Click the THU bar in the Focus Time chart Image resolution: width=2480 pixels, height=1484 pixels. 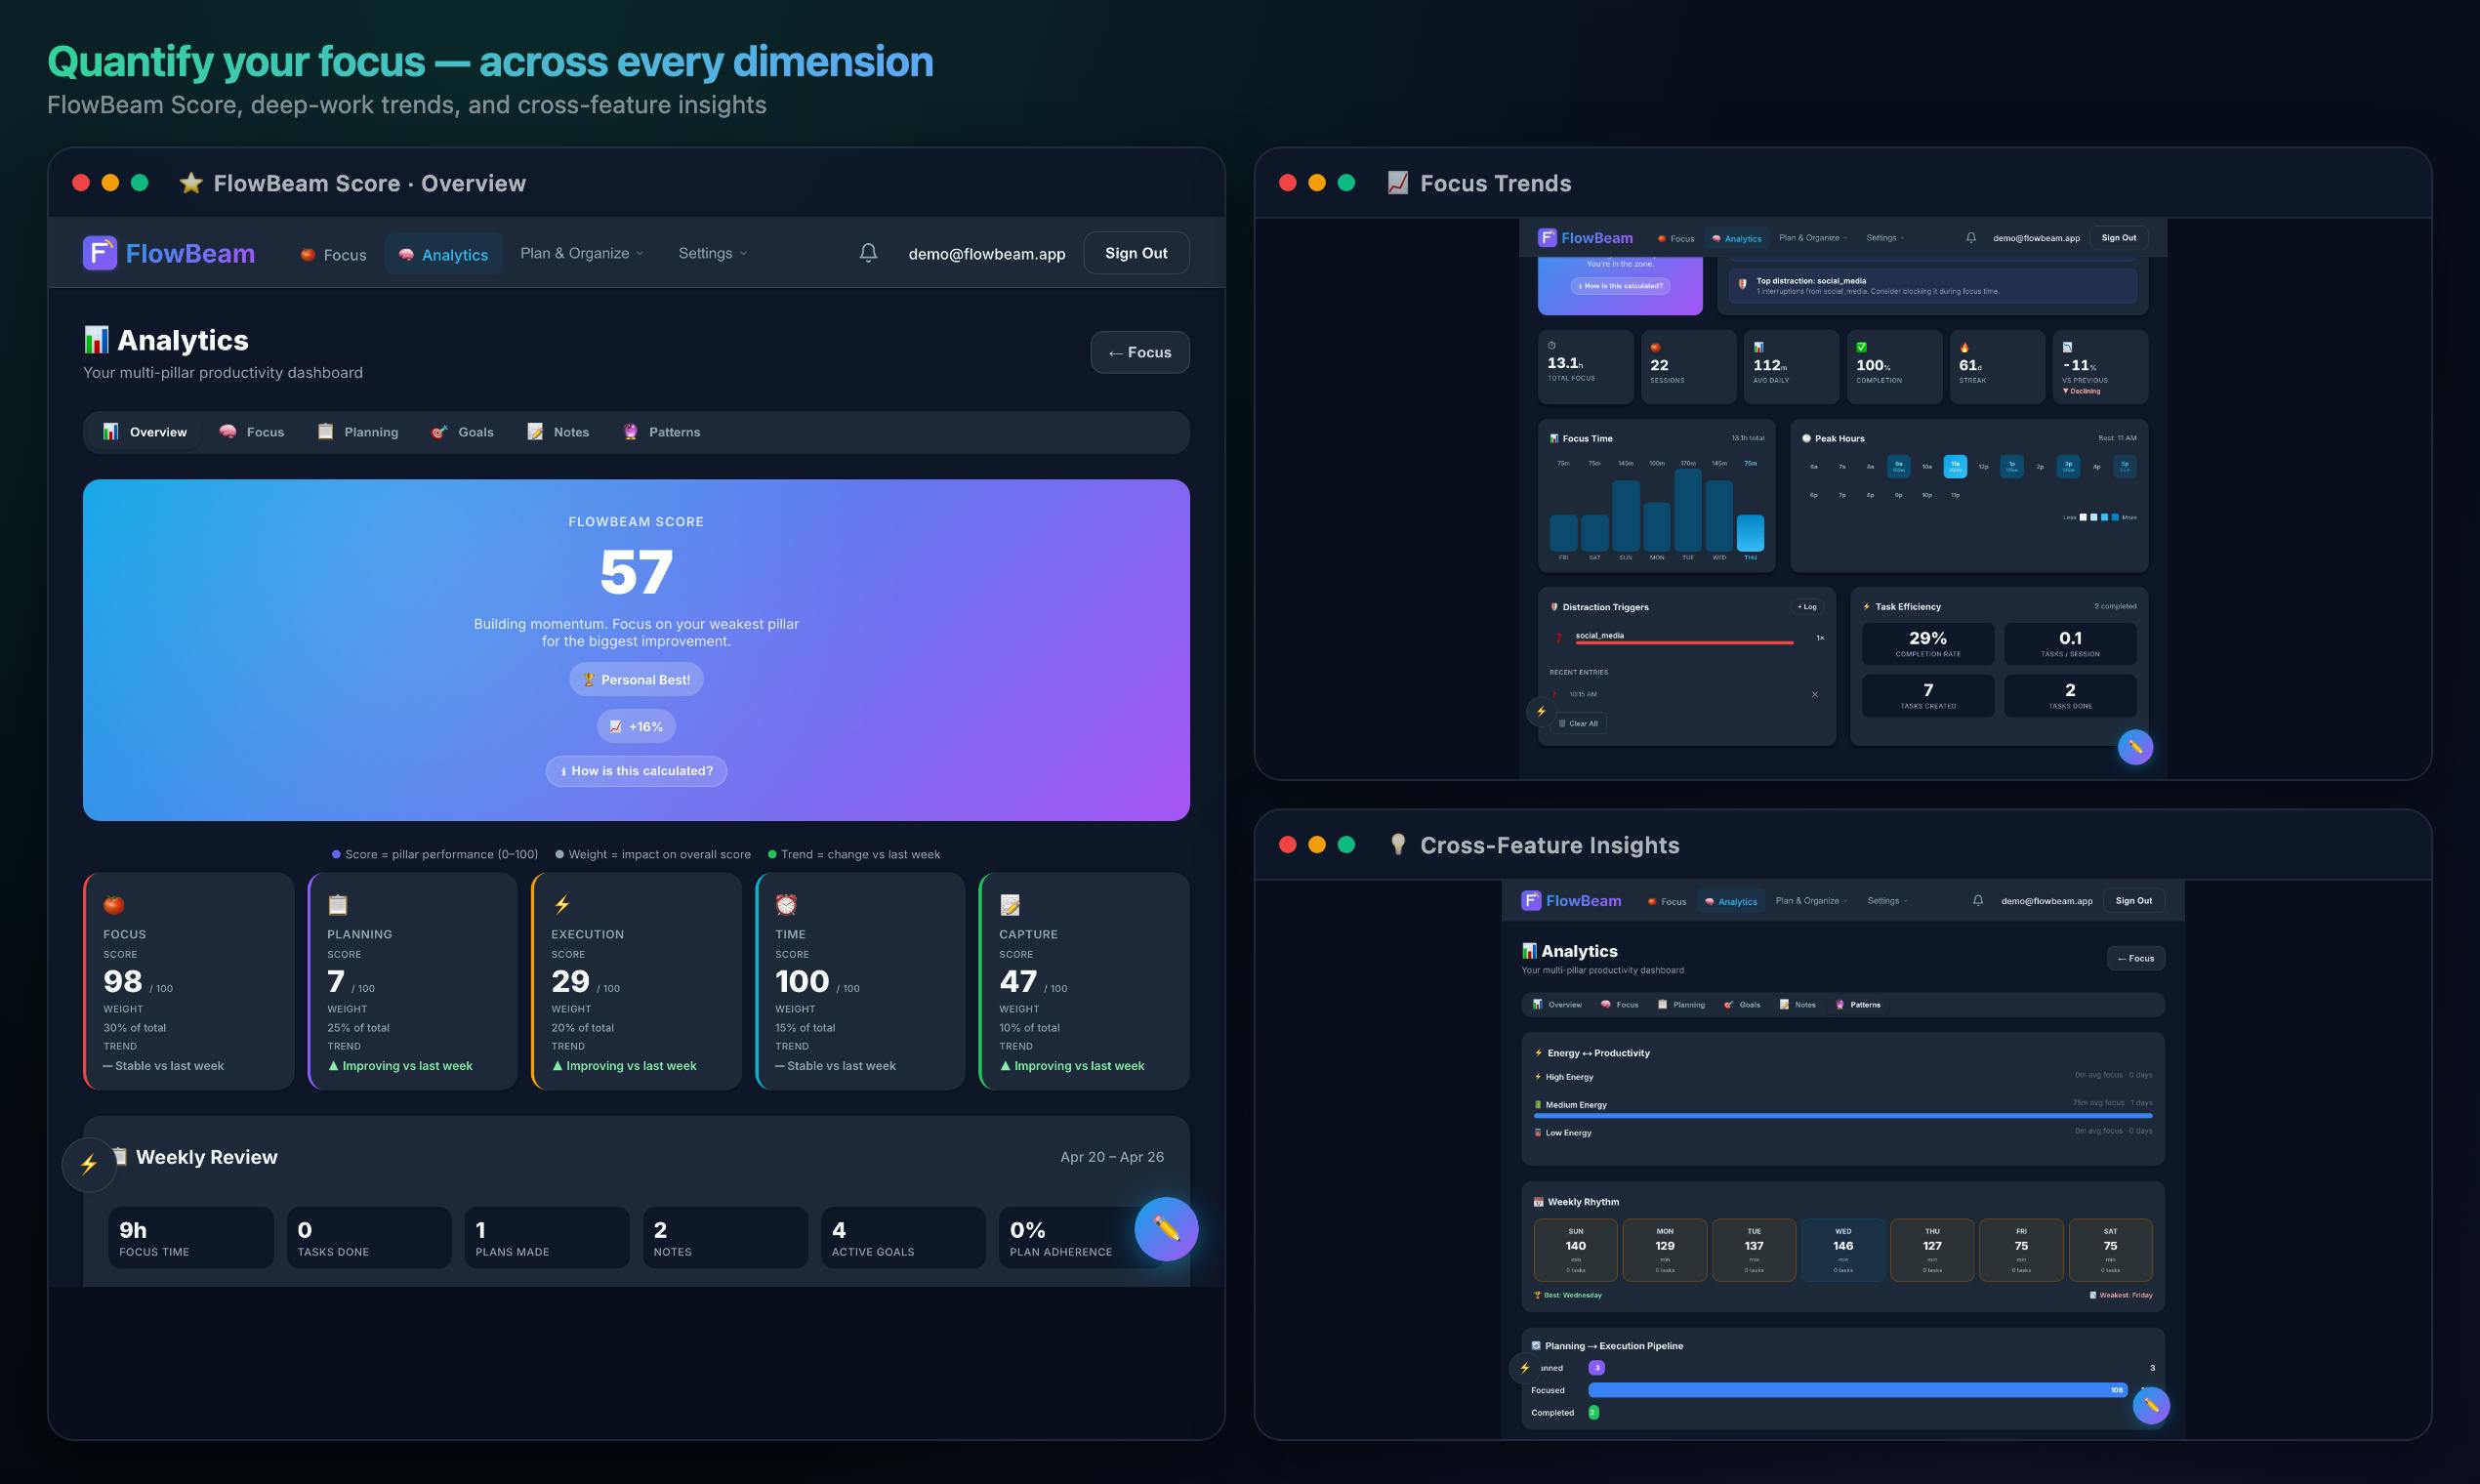click(x=1750, y=532)
